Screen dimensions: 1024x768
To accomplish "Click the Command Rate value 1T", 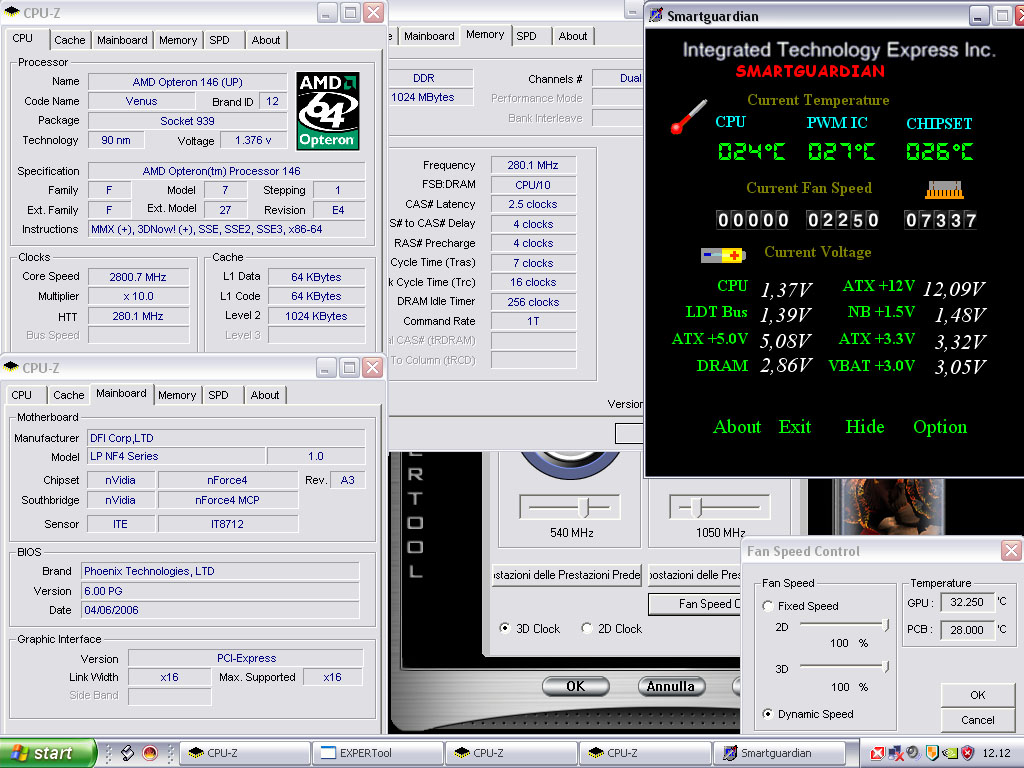I will point(533,321).
